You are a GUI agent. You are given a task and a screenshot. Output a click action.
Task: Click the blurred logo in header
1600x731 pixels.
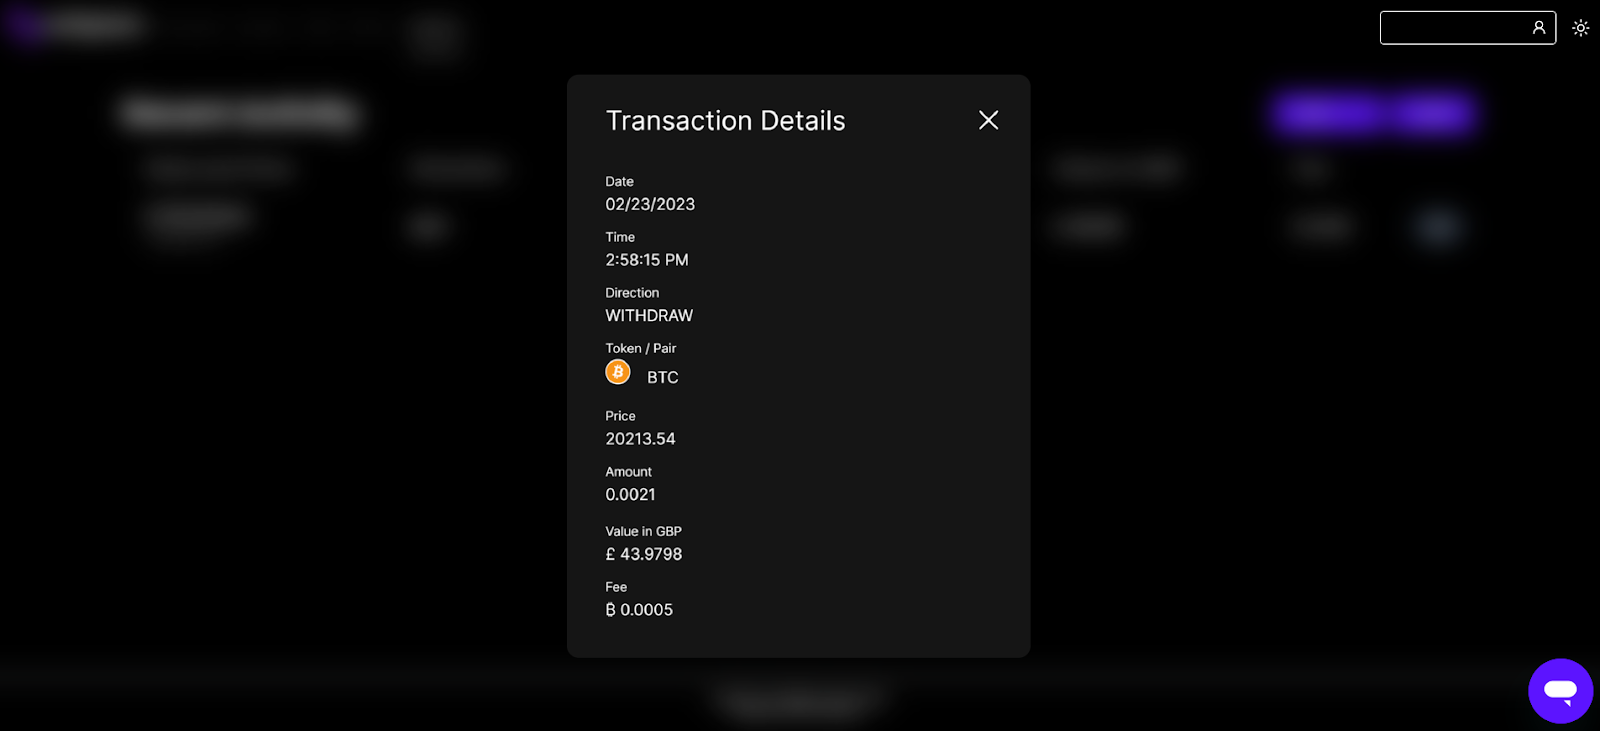pos(75,25)
